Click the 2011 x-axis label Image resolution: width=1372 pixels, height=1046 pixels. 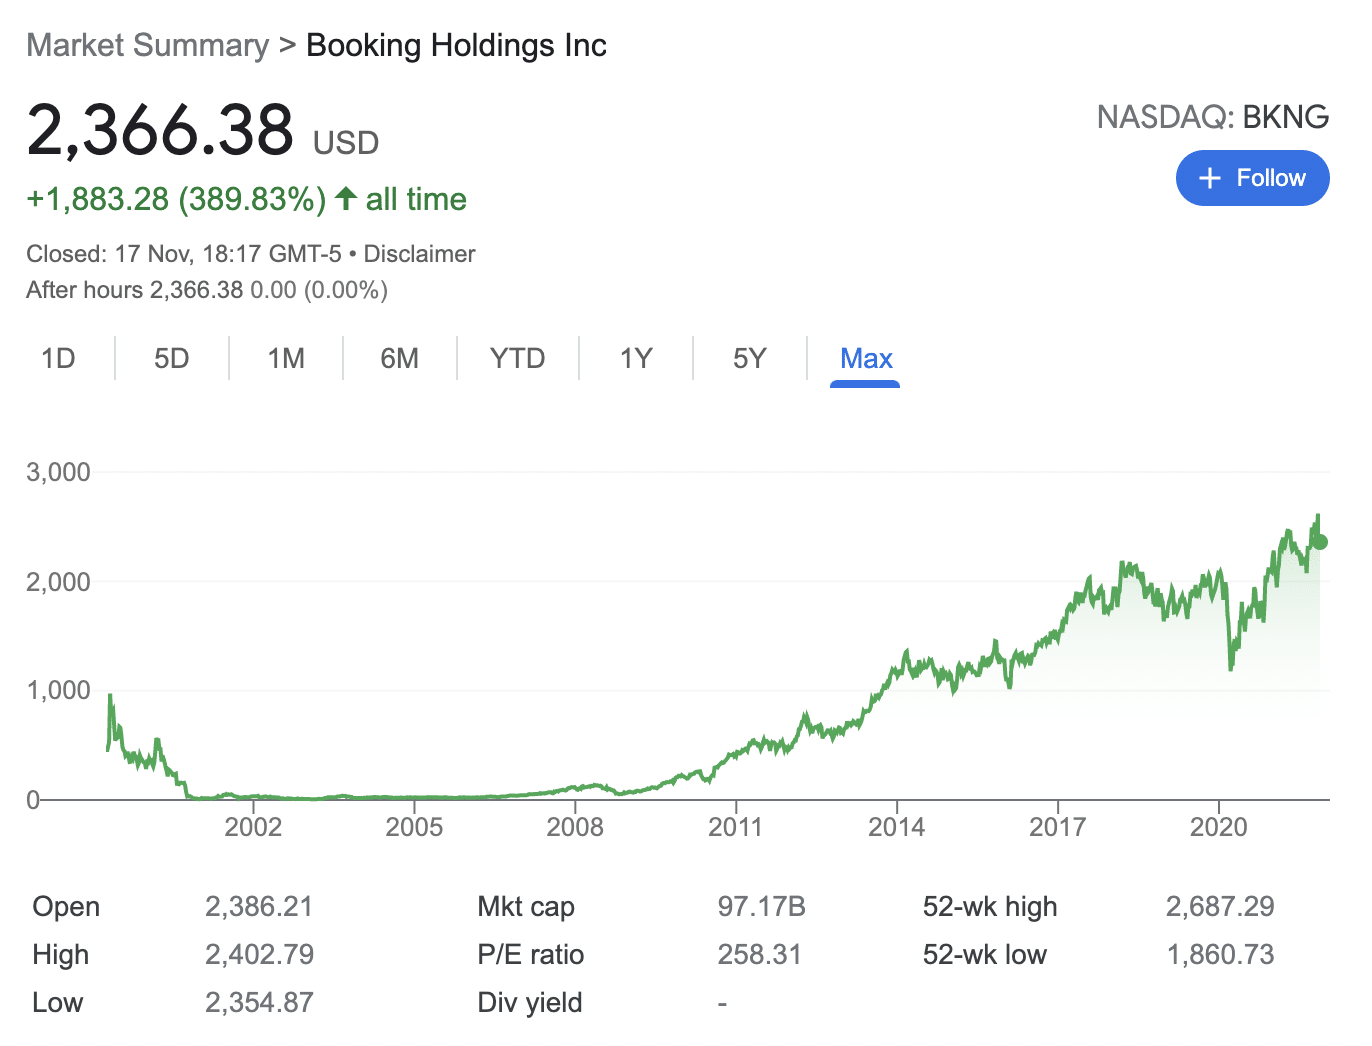click(x=735, y=827)
